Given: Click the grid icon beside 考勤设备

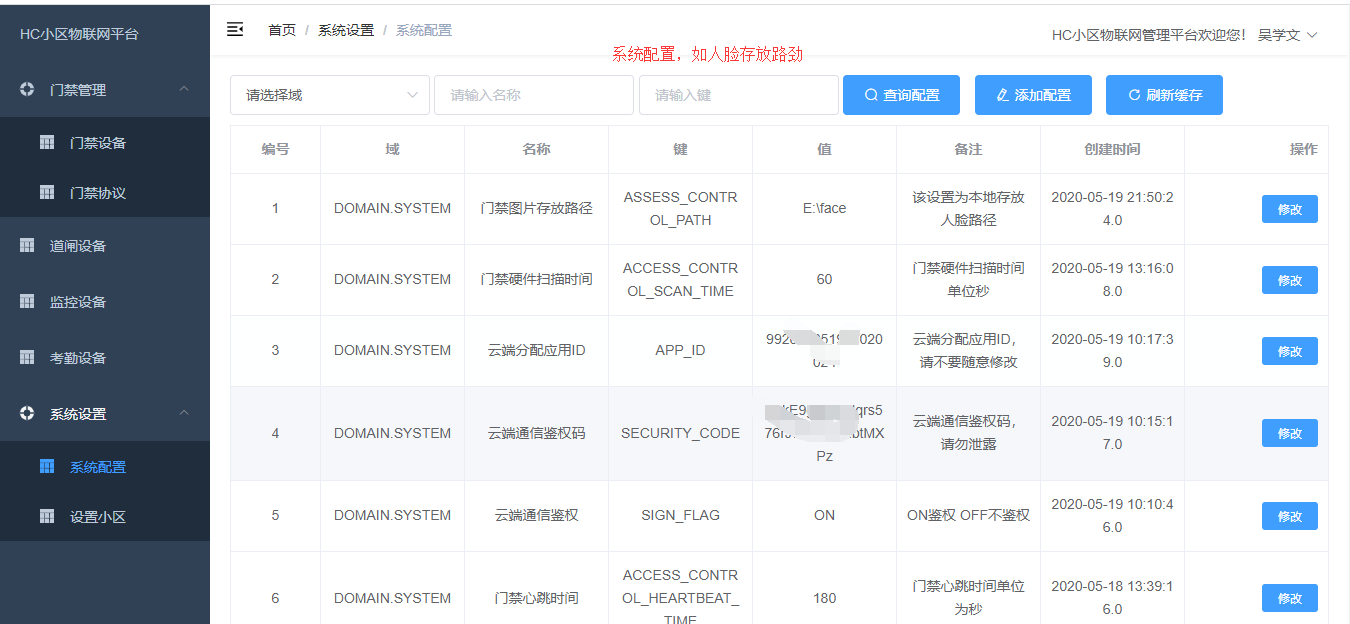Looking at the screenshot, I should pos(27,358).
